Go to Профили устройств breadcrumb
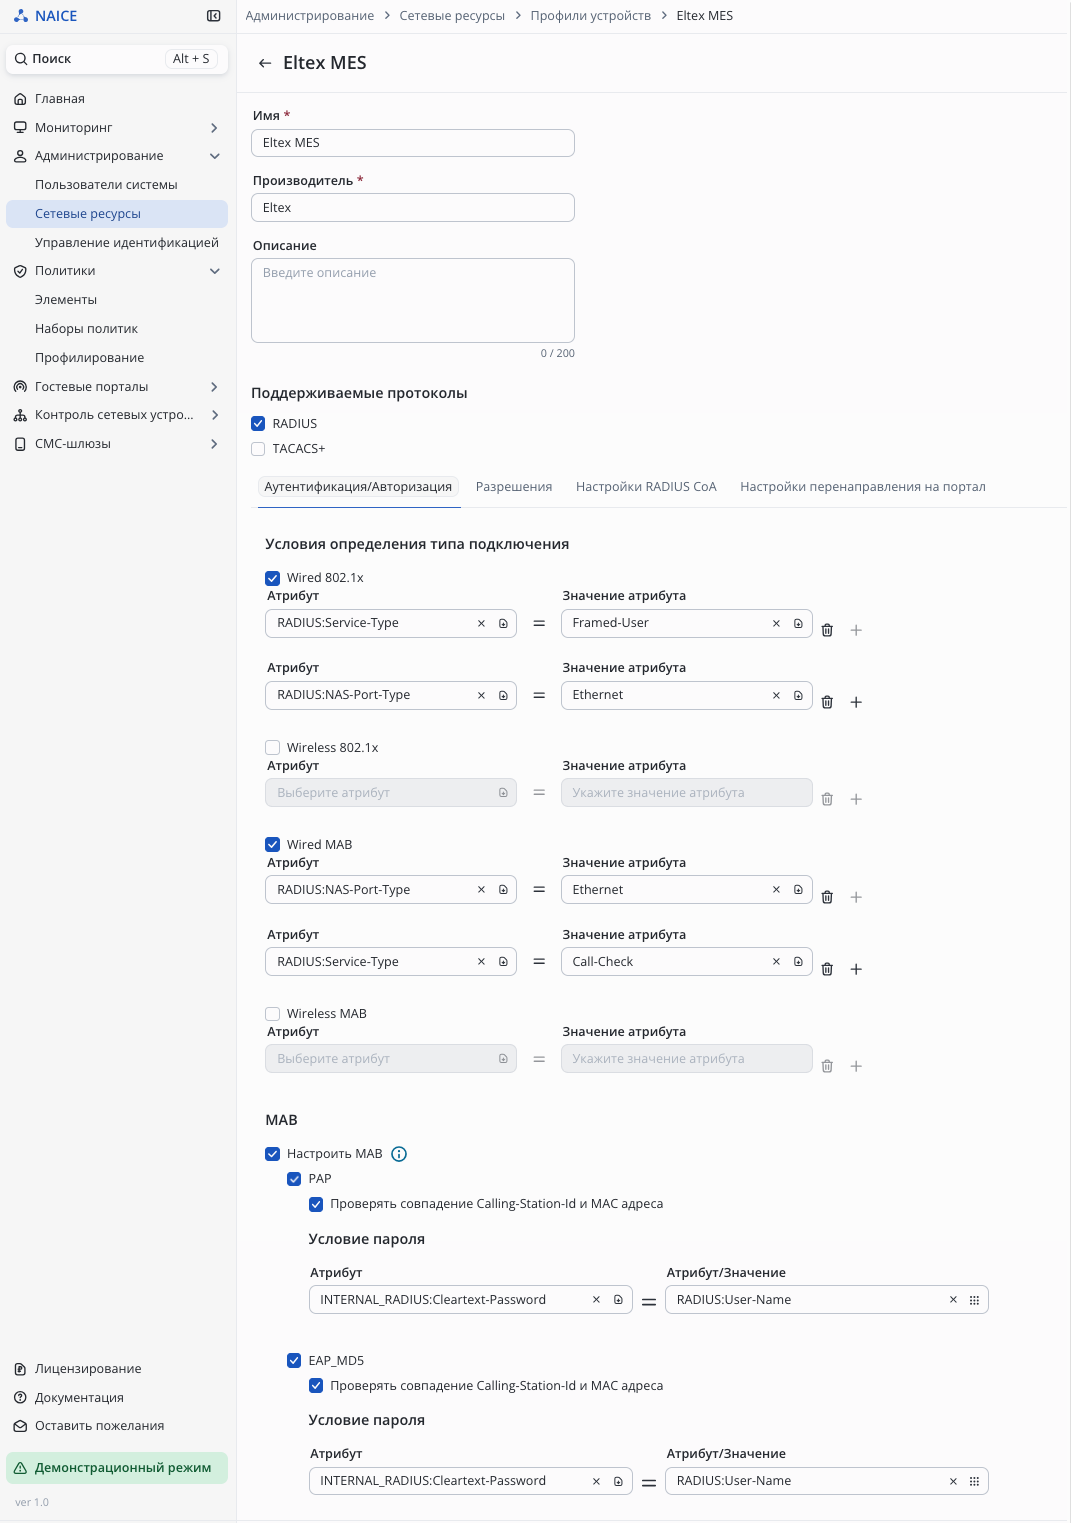This screenshot has width=1071, height=1523. 590,16
